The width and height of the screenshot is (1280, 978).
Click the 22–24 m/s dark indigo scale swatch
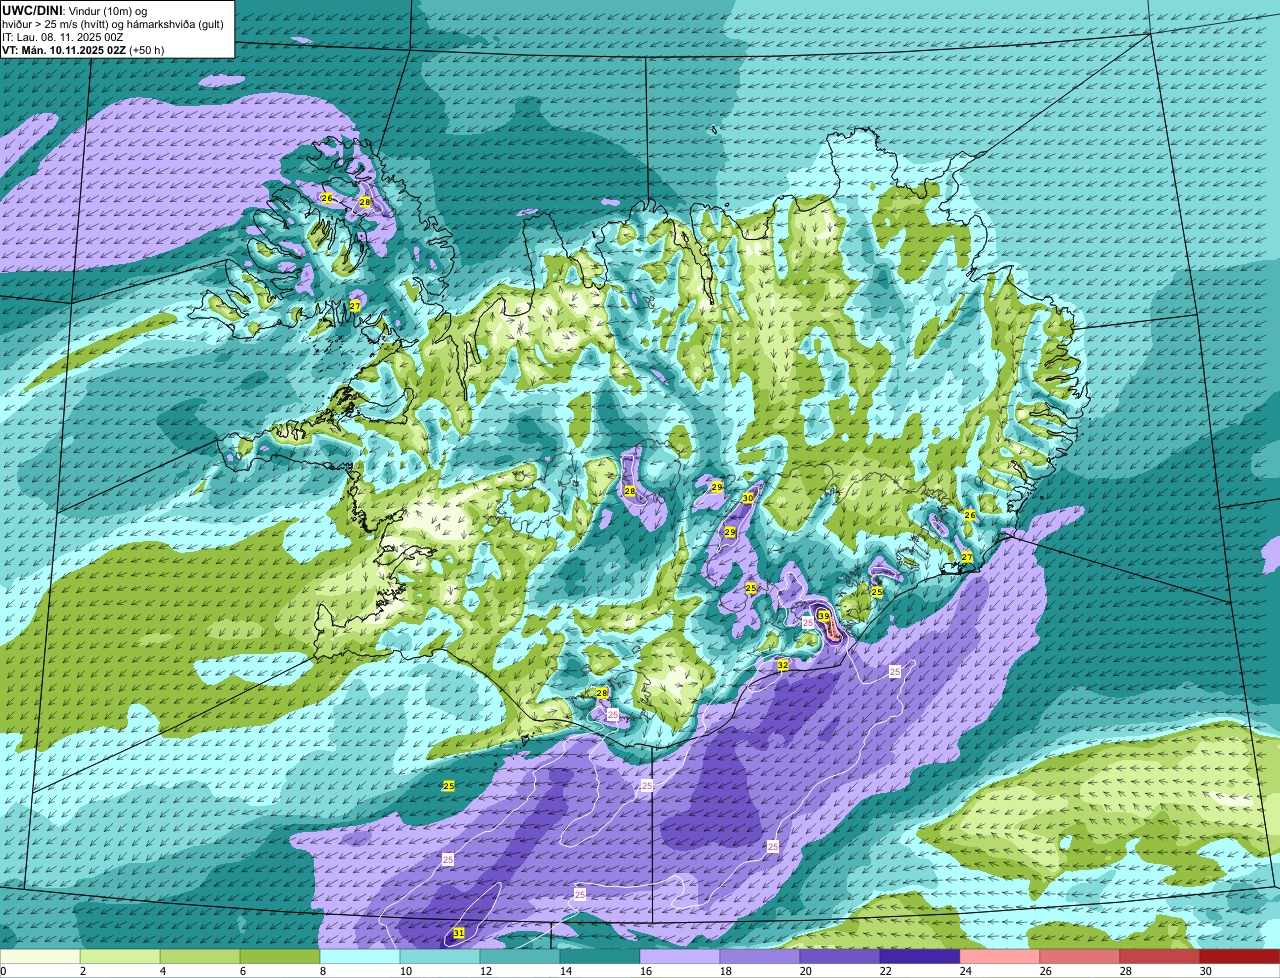pos(920,956)
